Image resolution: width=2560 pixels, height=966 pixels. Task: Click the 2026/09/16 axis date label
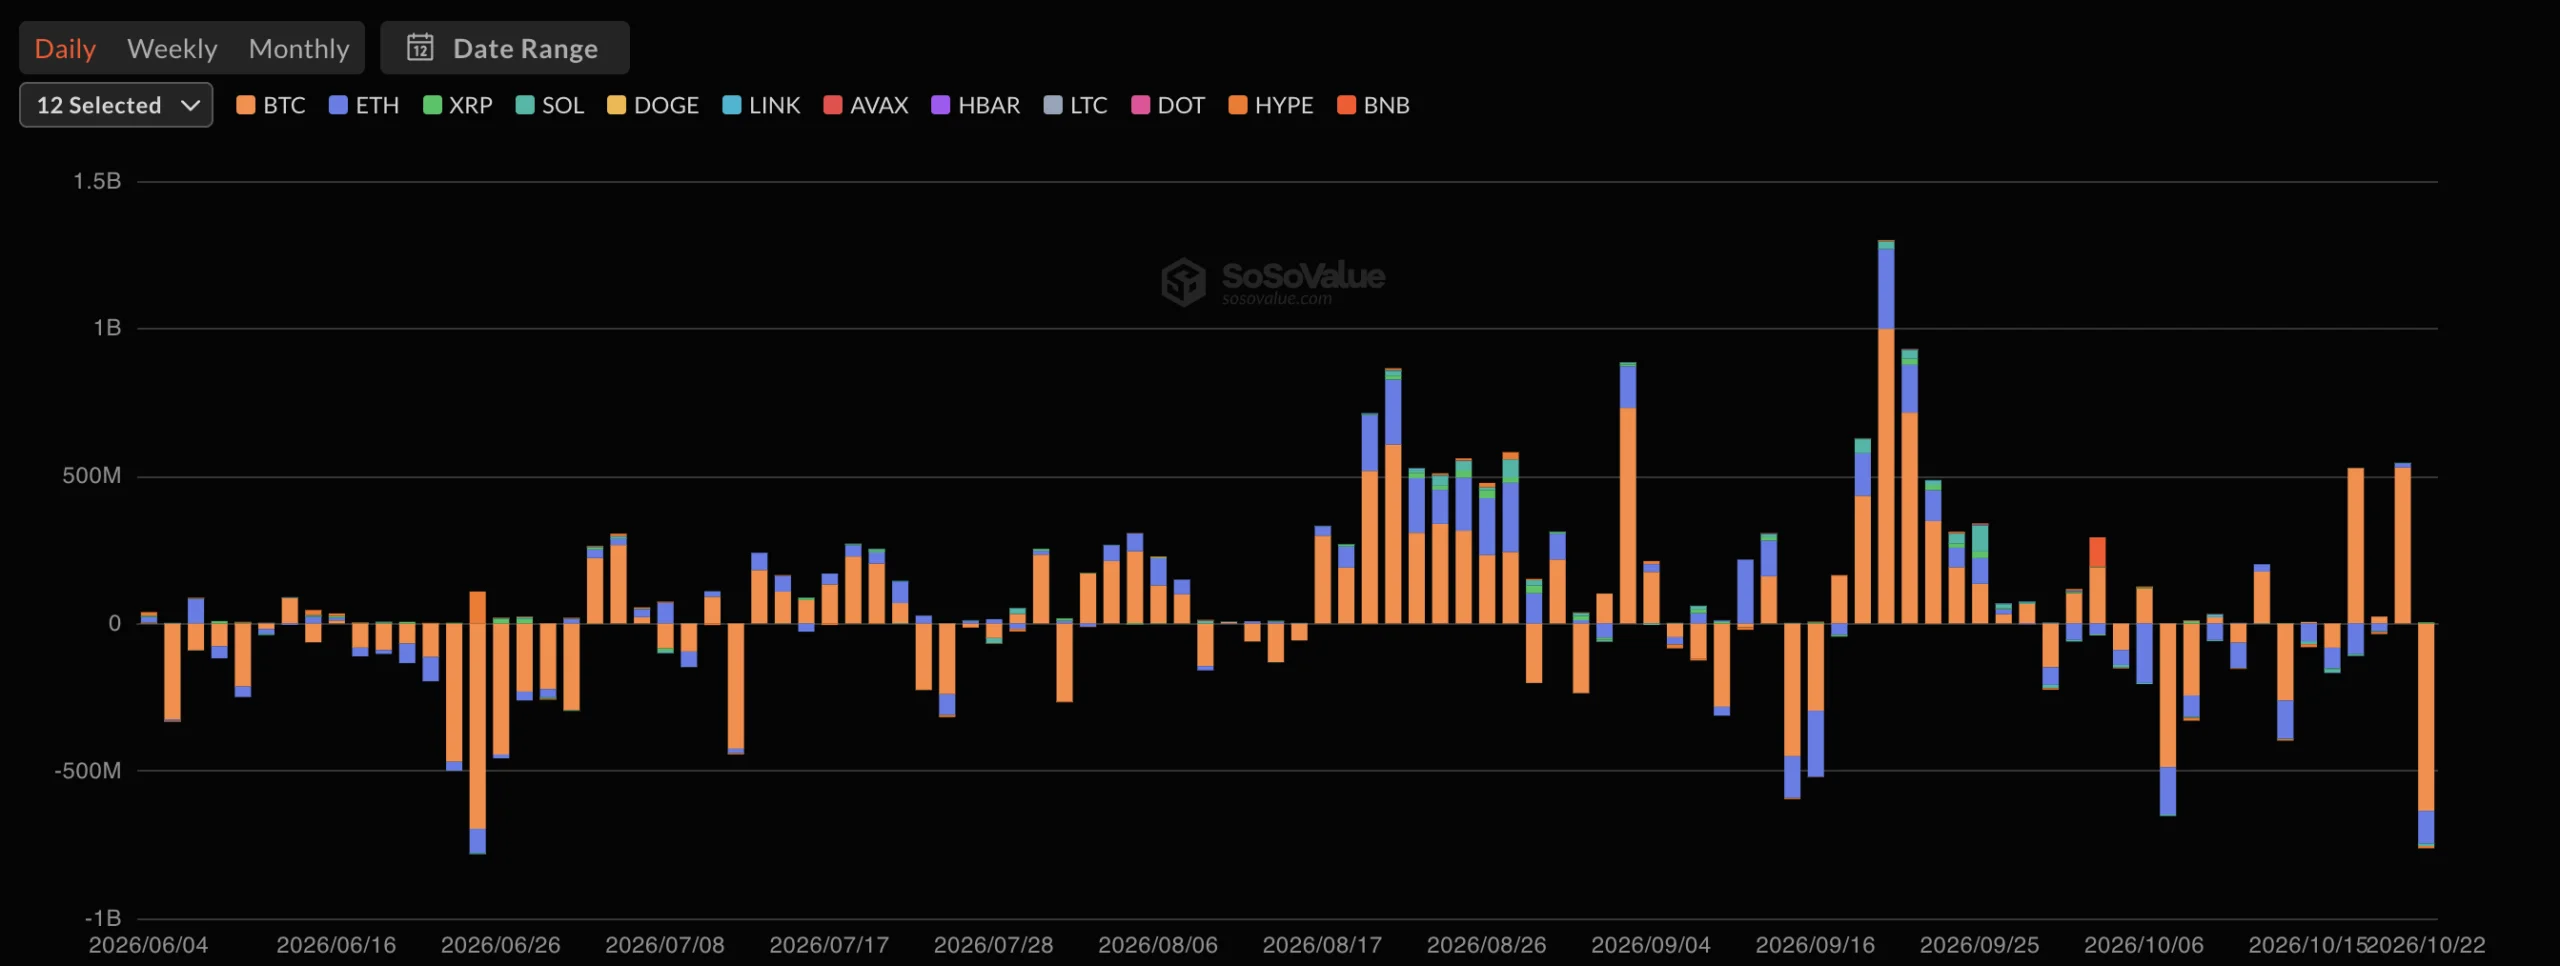[1815, 945]
